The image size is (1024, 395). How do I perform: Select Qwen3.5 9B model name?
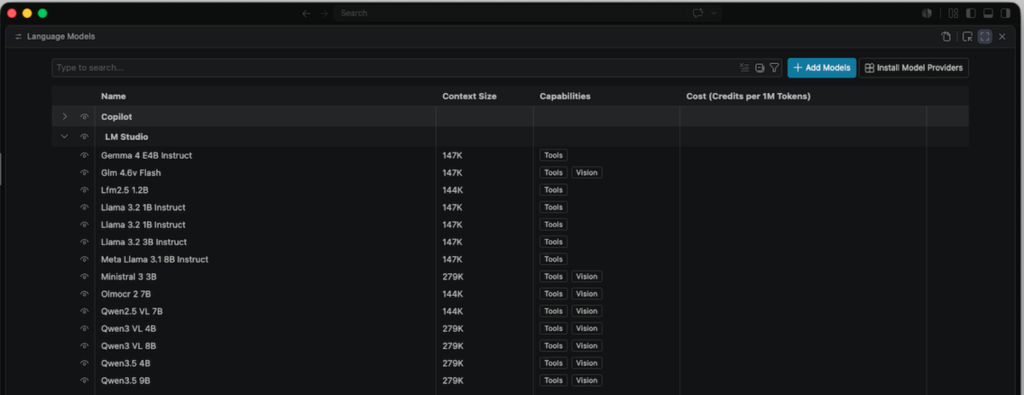126,380
